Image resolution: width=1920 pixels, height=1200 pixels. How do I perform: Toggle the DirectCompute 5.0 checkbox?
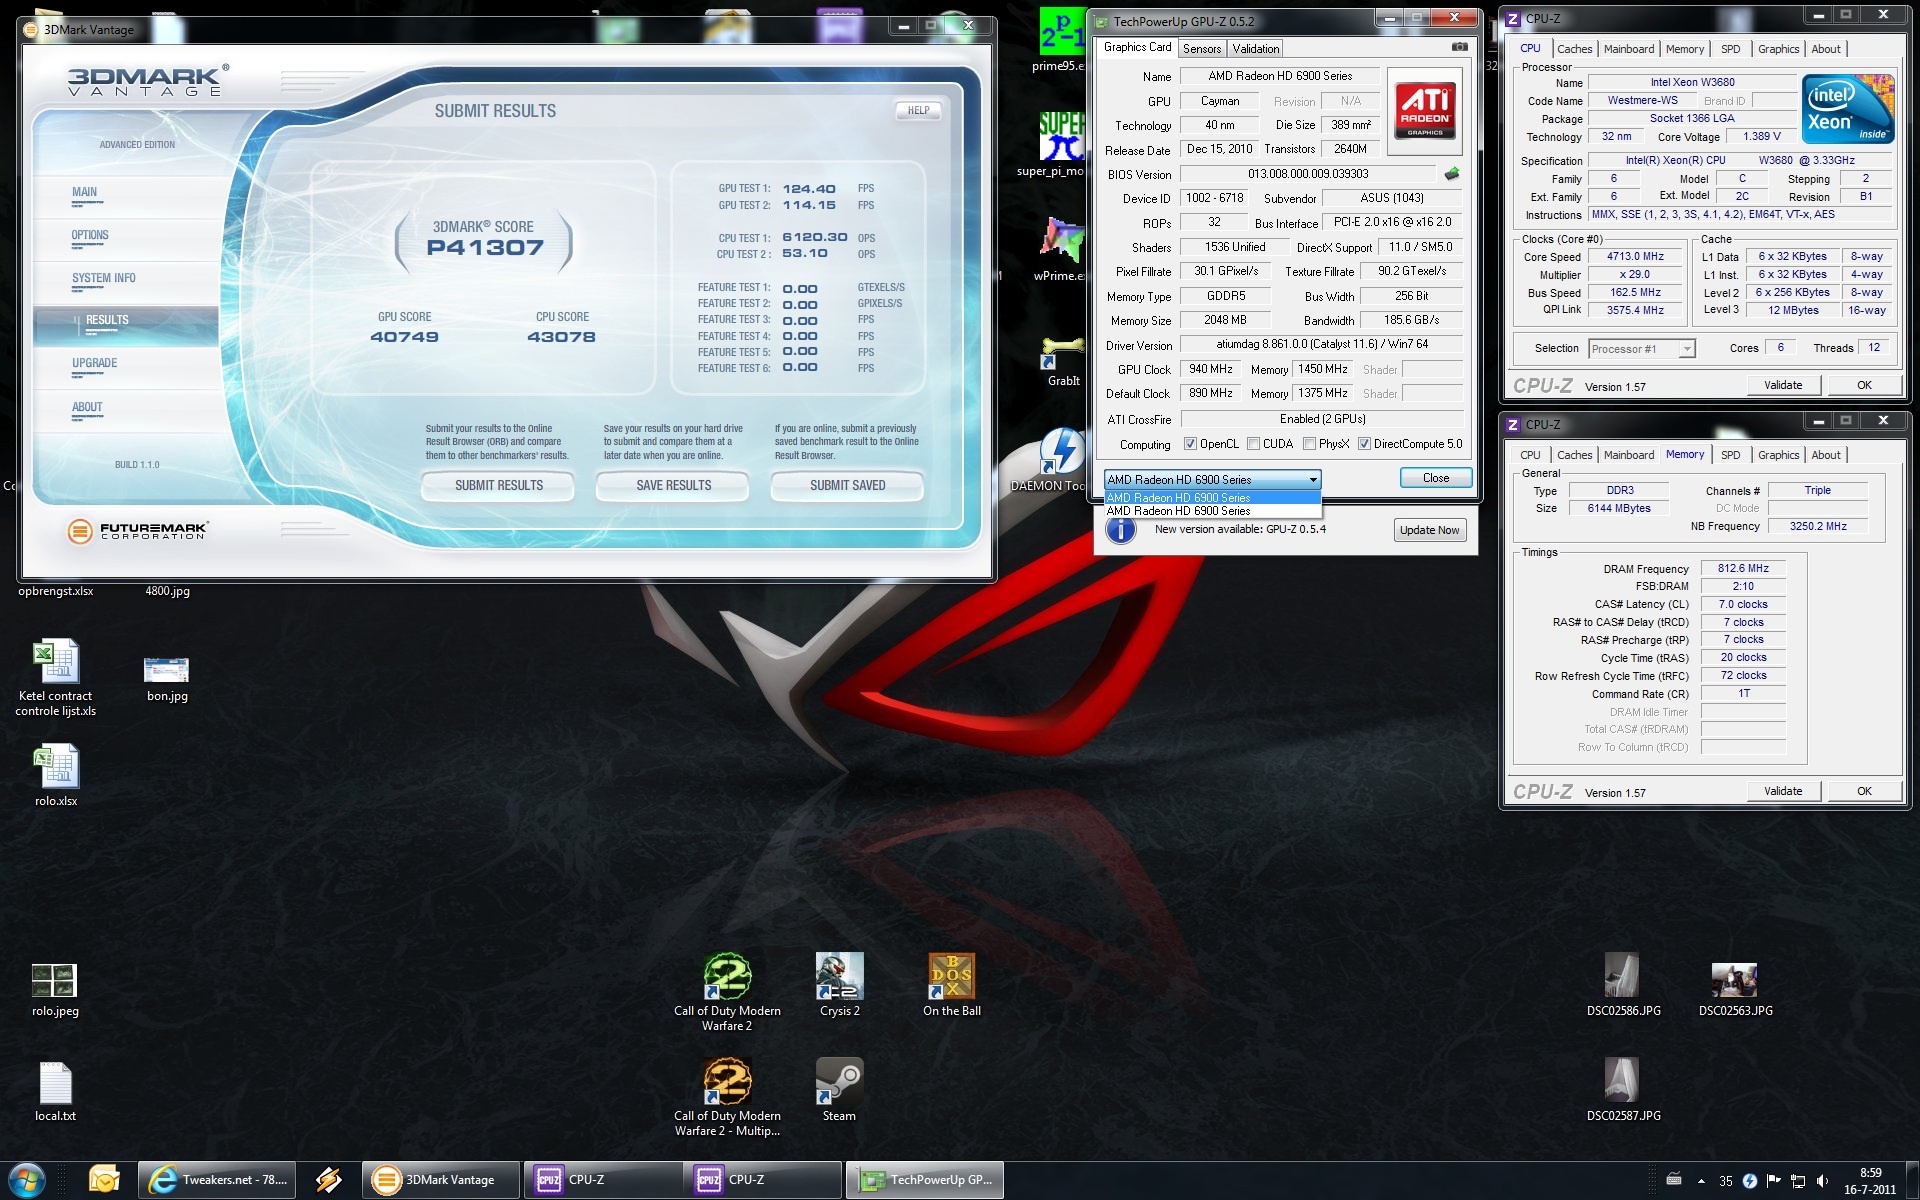(x=1364, y=444)
